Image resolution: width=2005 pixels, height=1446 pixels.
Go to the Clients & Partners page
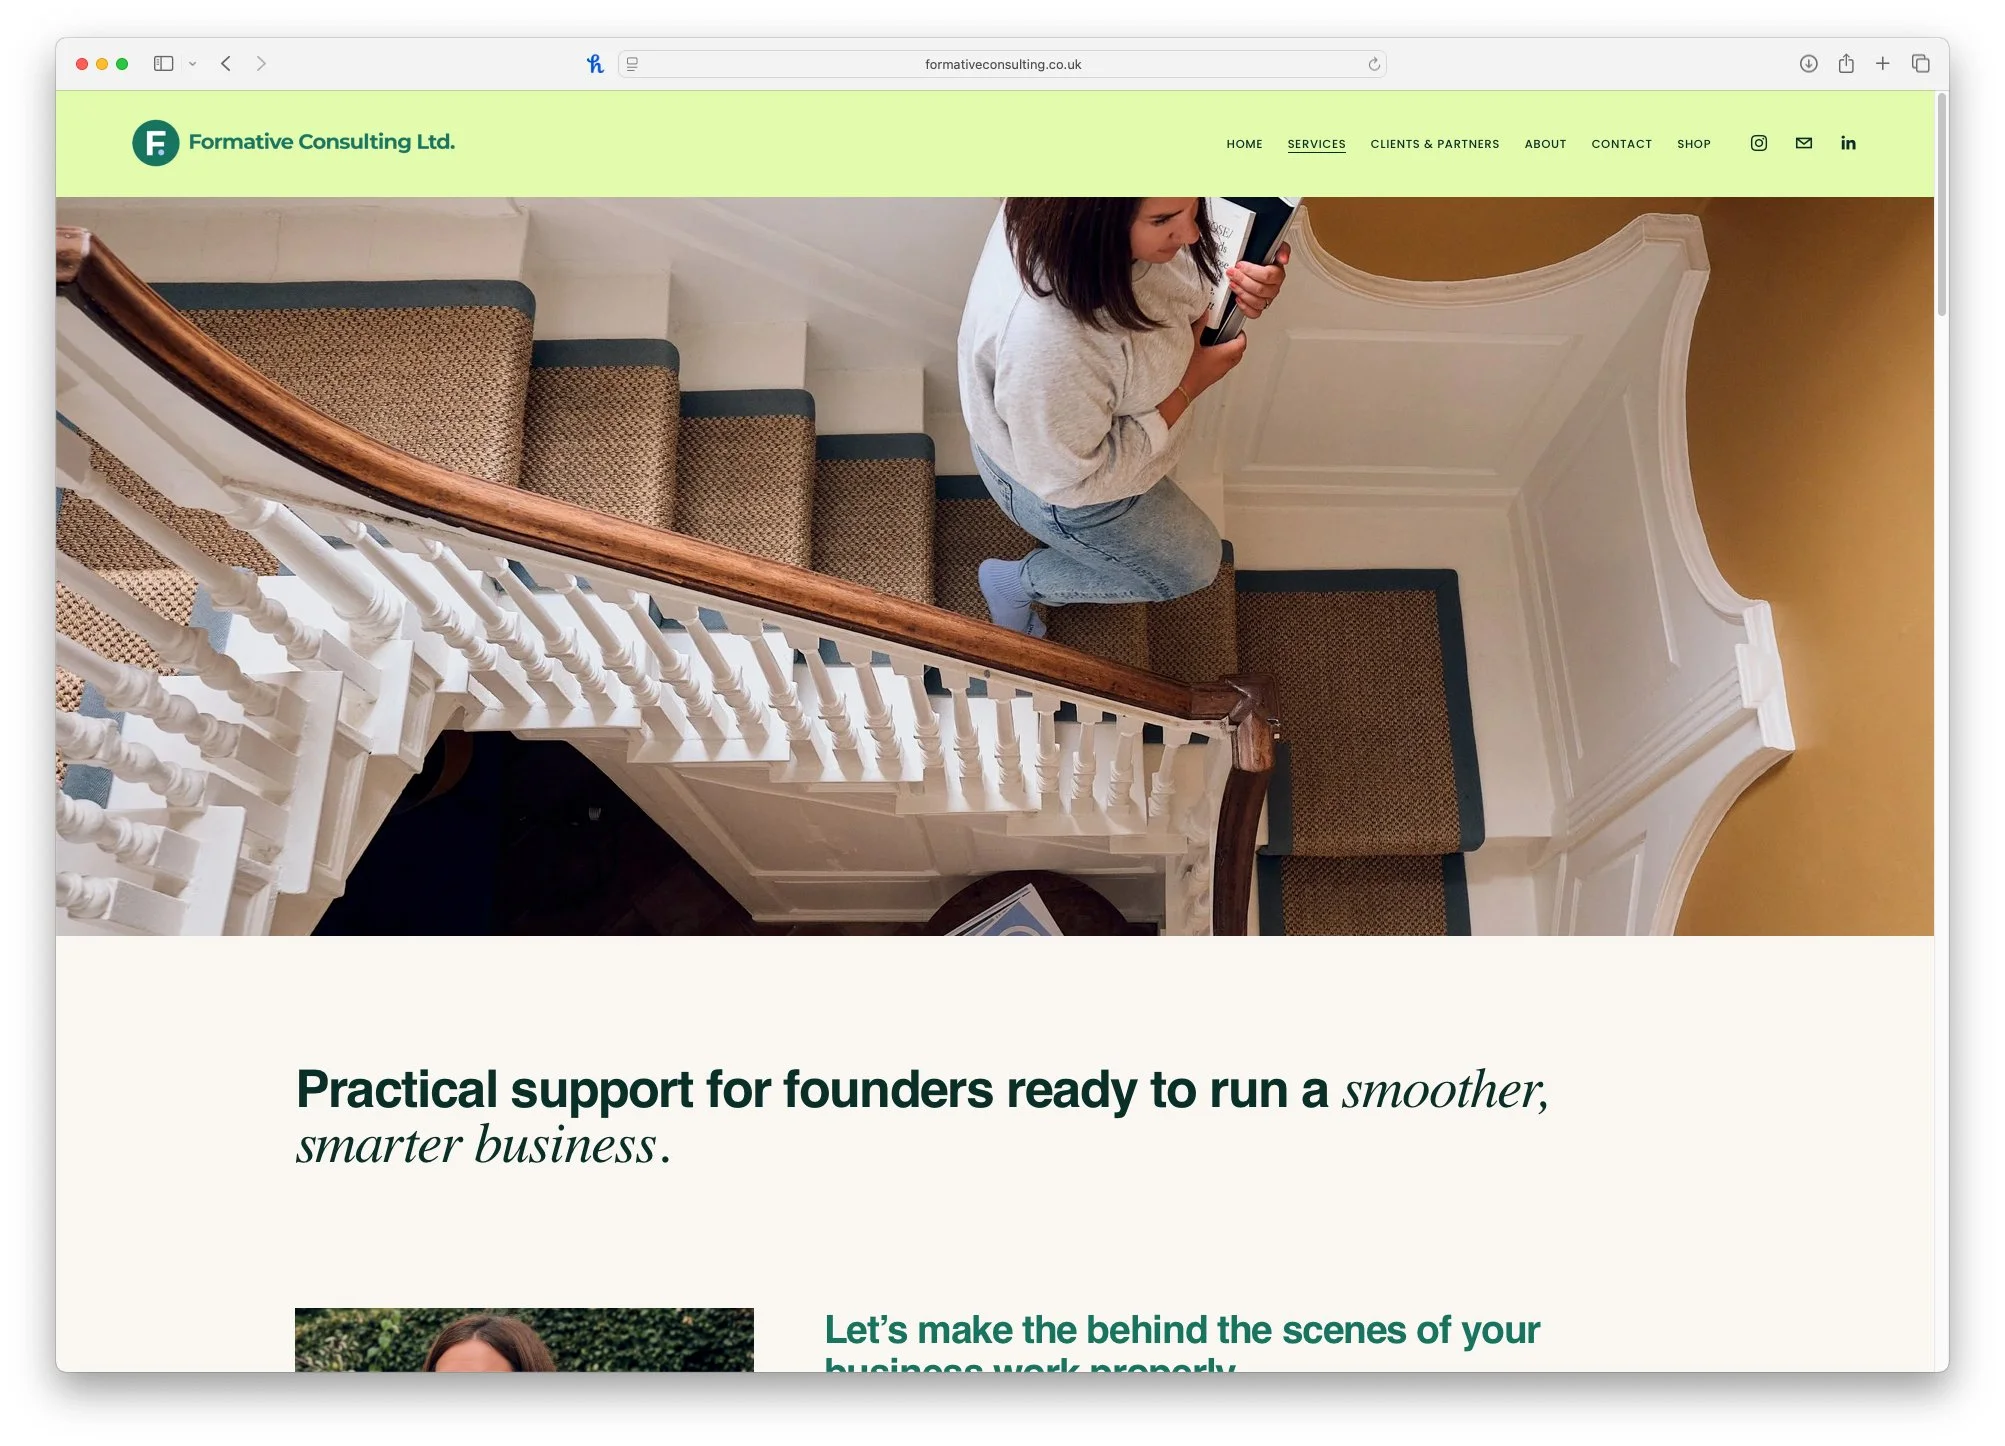point(1434,144)
